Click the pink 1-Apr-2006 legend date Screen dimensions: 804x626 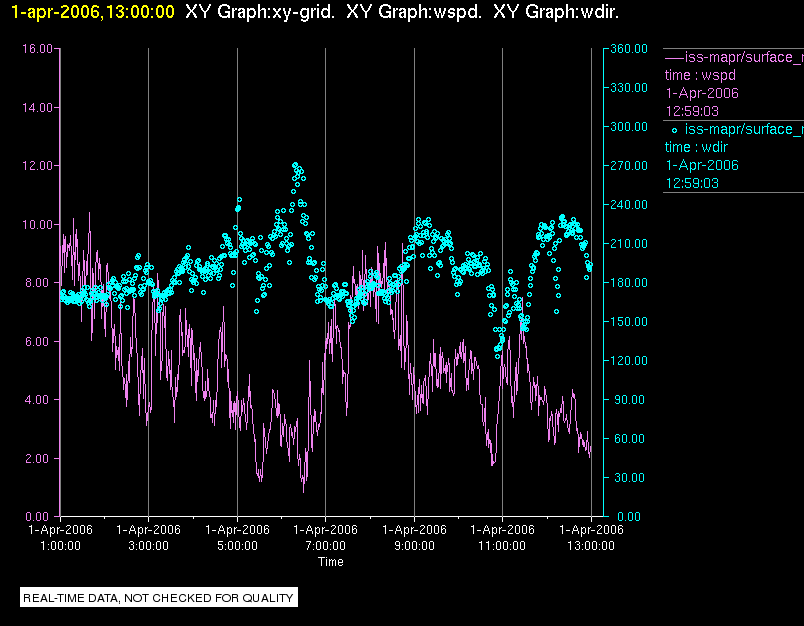pyautogui.click(x=702, y=93)
